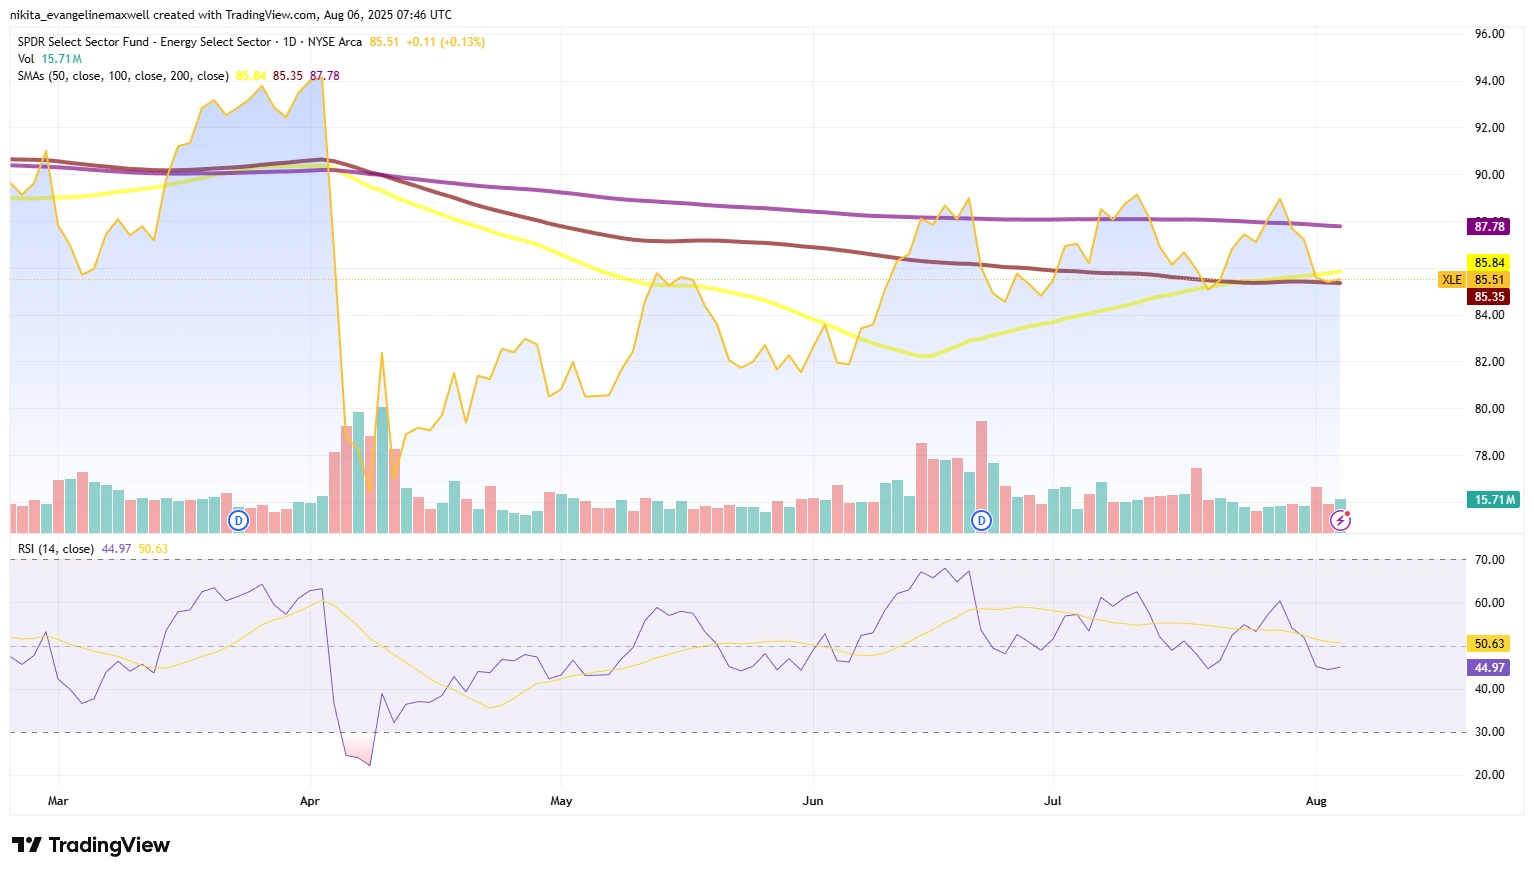This screenshot has height=875, width=1534.
Task: Click the 96.00 price axis label
Action: tap(1489, 34)
